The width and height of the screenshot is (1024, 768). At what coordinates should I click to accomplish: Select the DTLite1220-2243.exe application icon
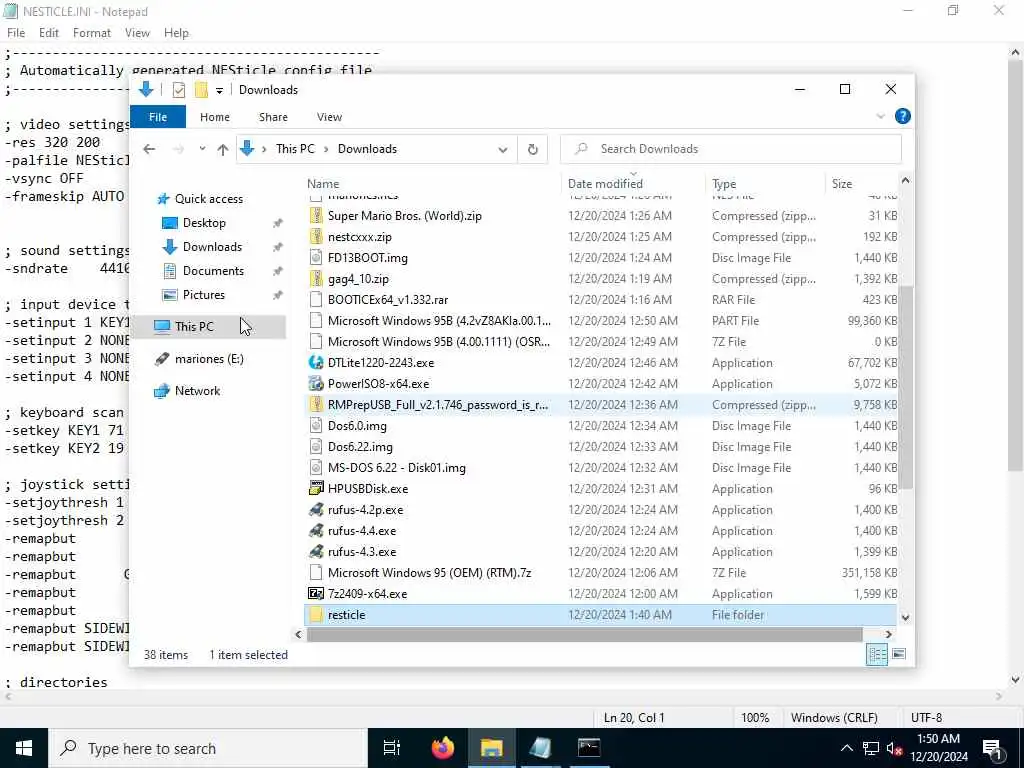coord(316,362)
